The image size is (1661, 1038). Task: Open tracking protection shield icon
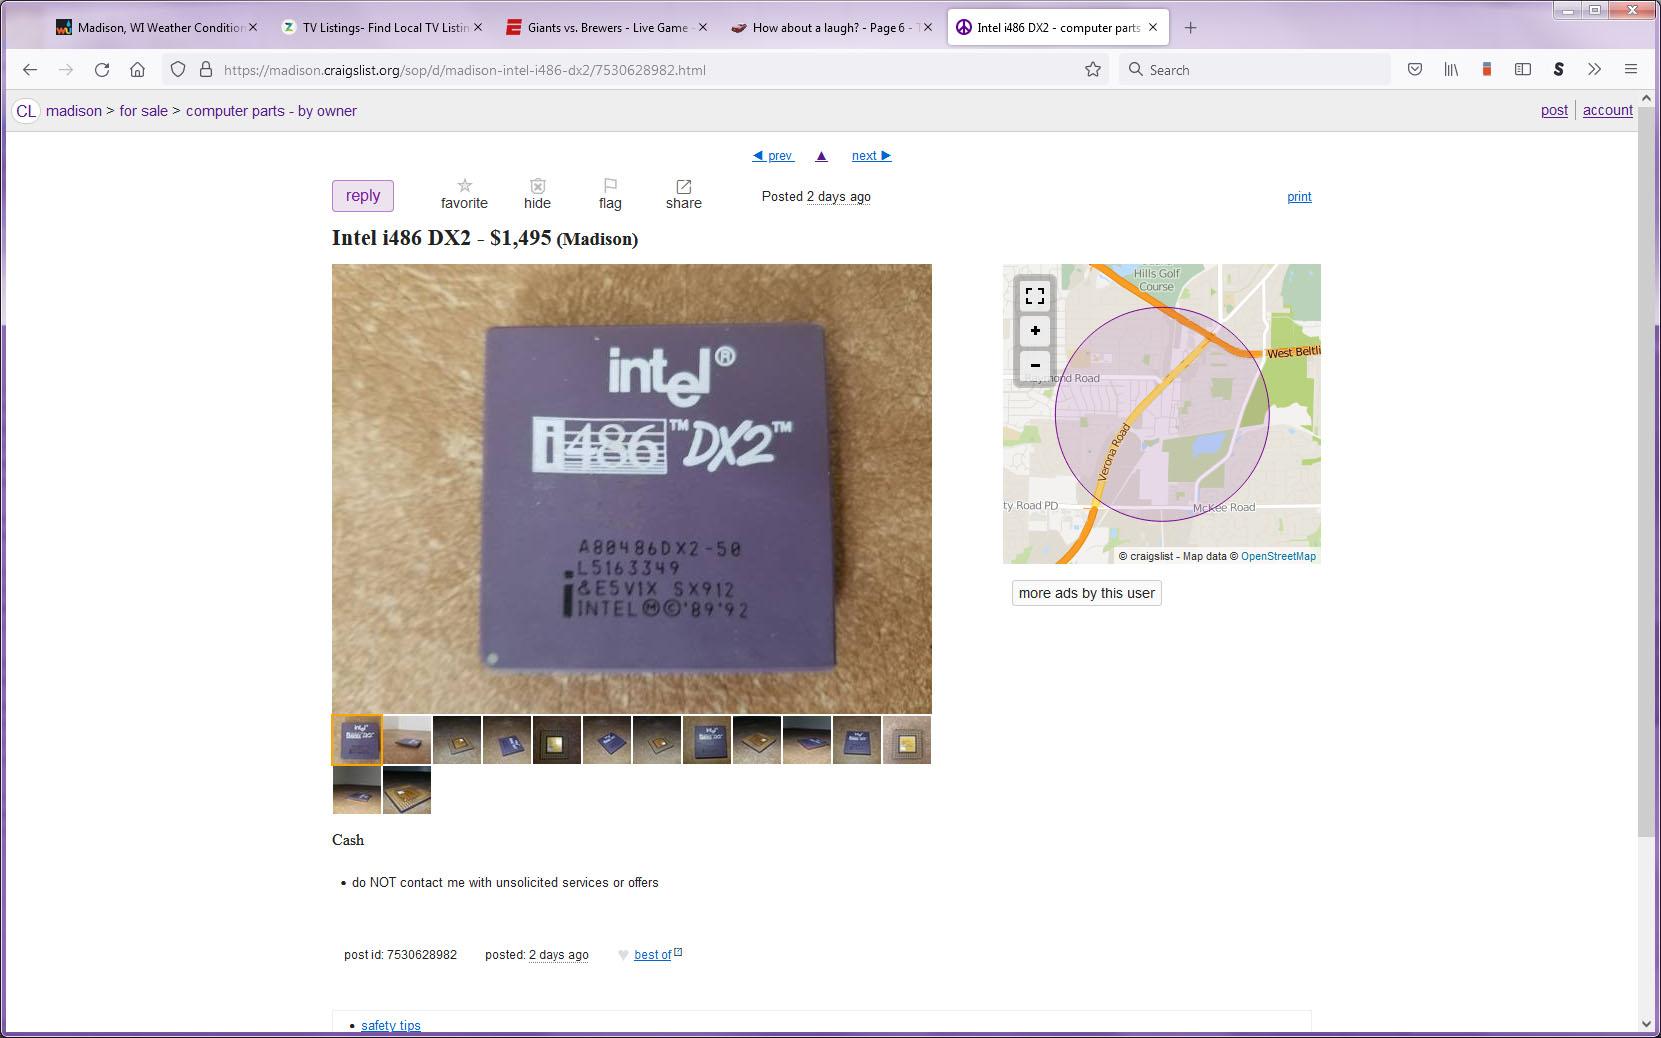tap(178, 70)
